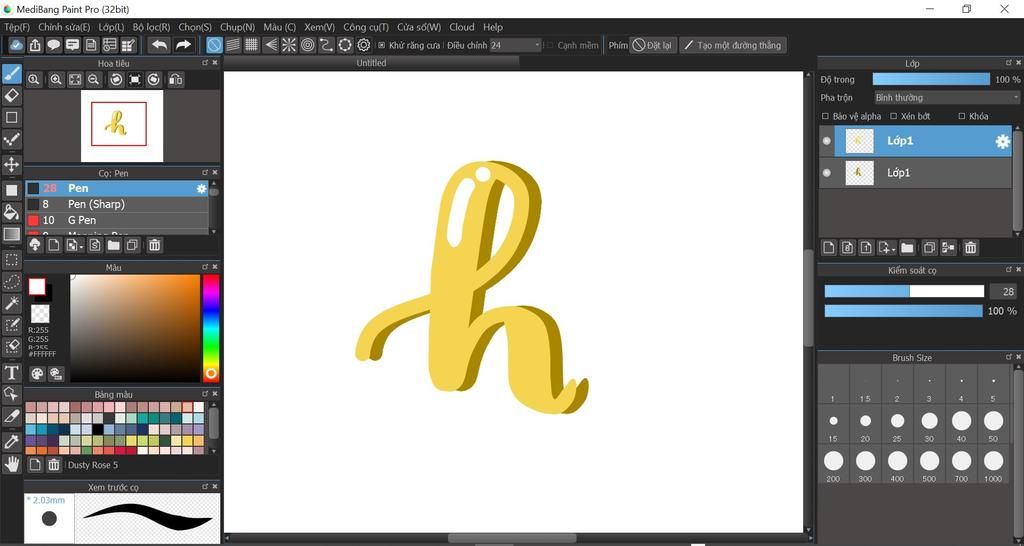Screen dimensions: 1024x546
Task: Turn off snap with the circle-slash icon
Action: pos(214,45)
